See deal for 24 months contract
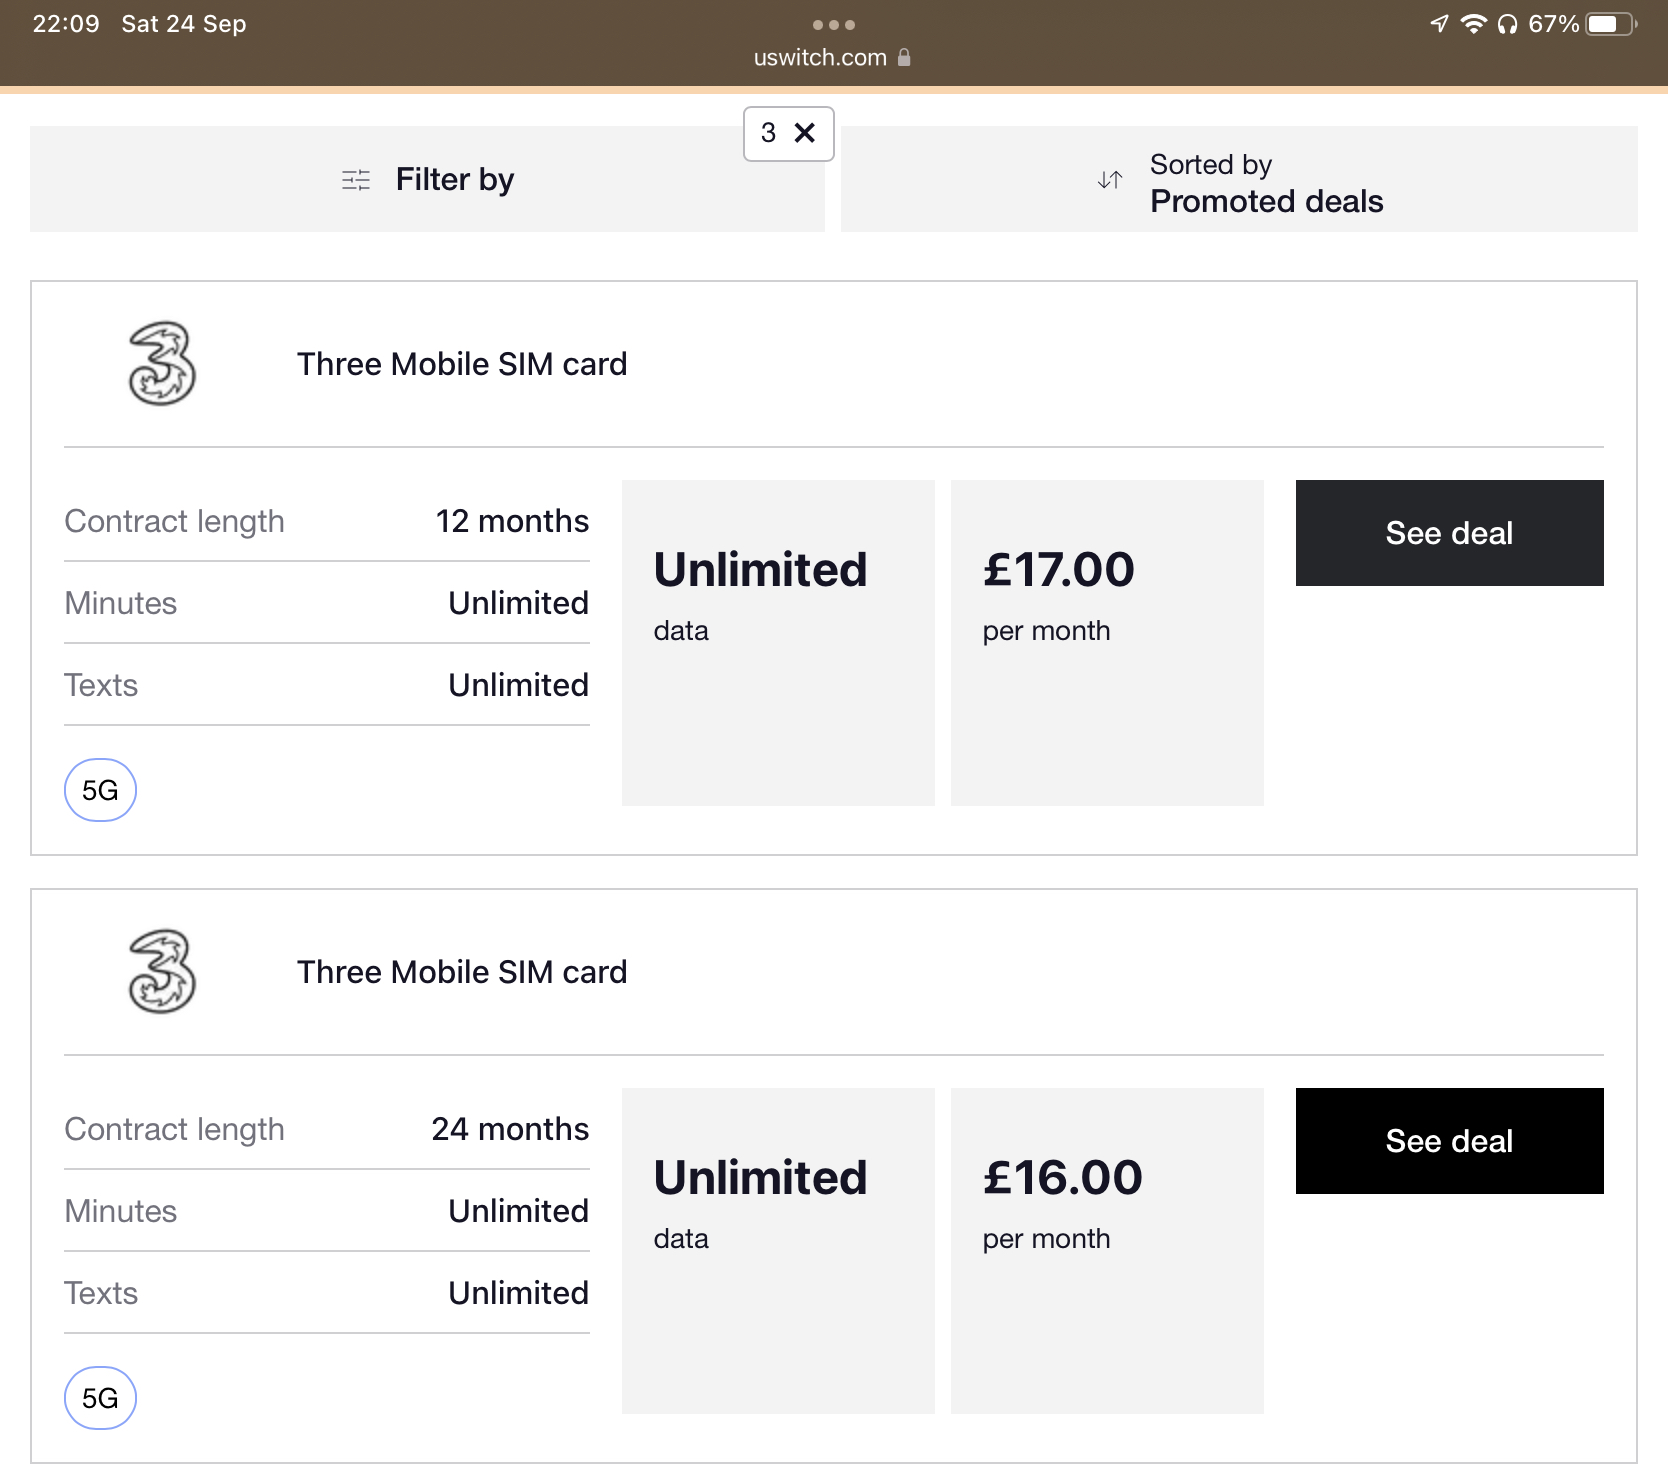Screen dimensions: 1668x1480 [1449, 1141]
